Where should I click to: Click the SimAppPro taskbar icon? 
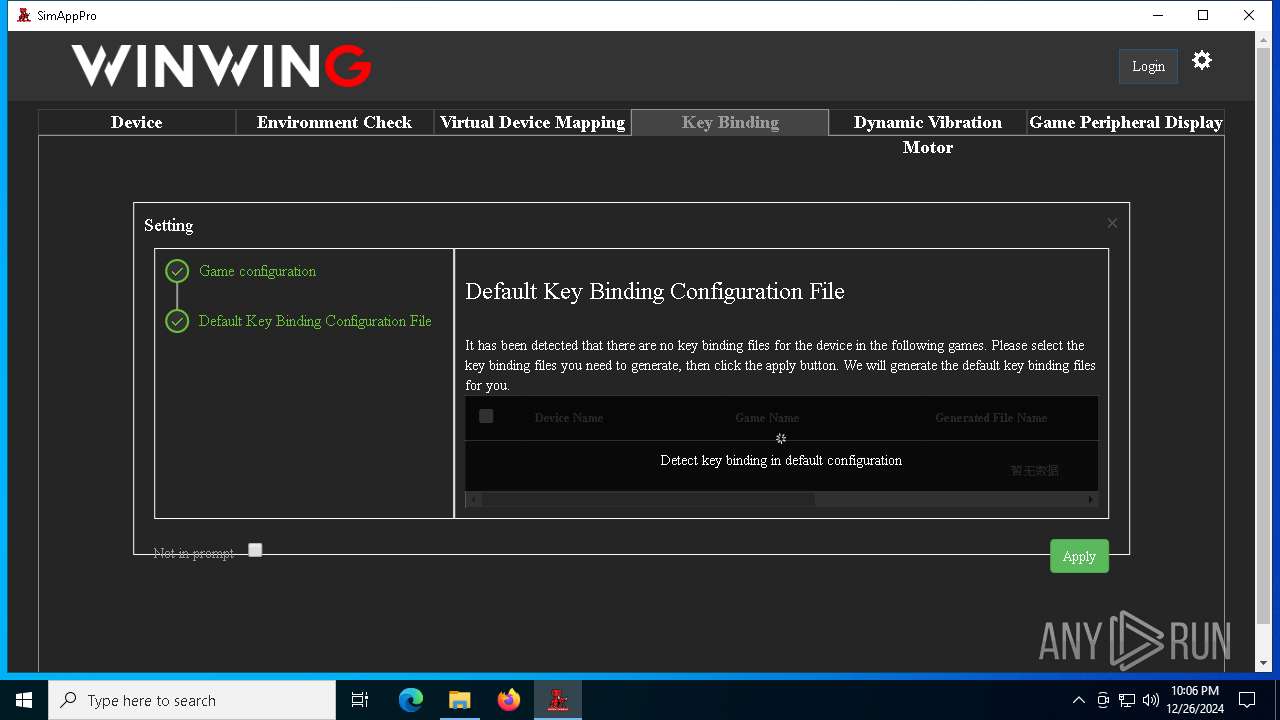(x=558, y=700)
